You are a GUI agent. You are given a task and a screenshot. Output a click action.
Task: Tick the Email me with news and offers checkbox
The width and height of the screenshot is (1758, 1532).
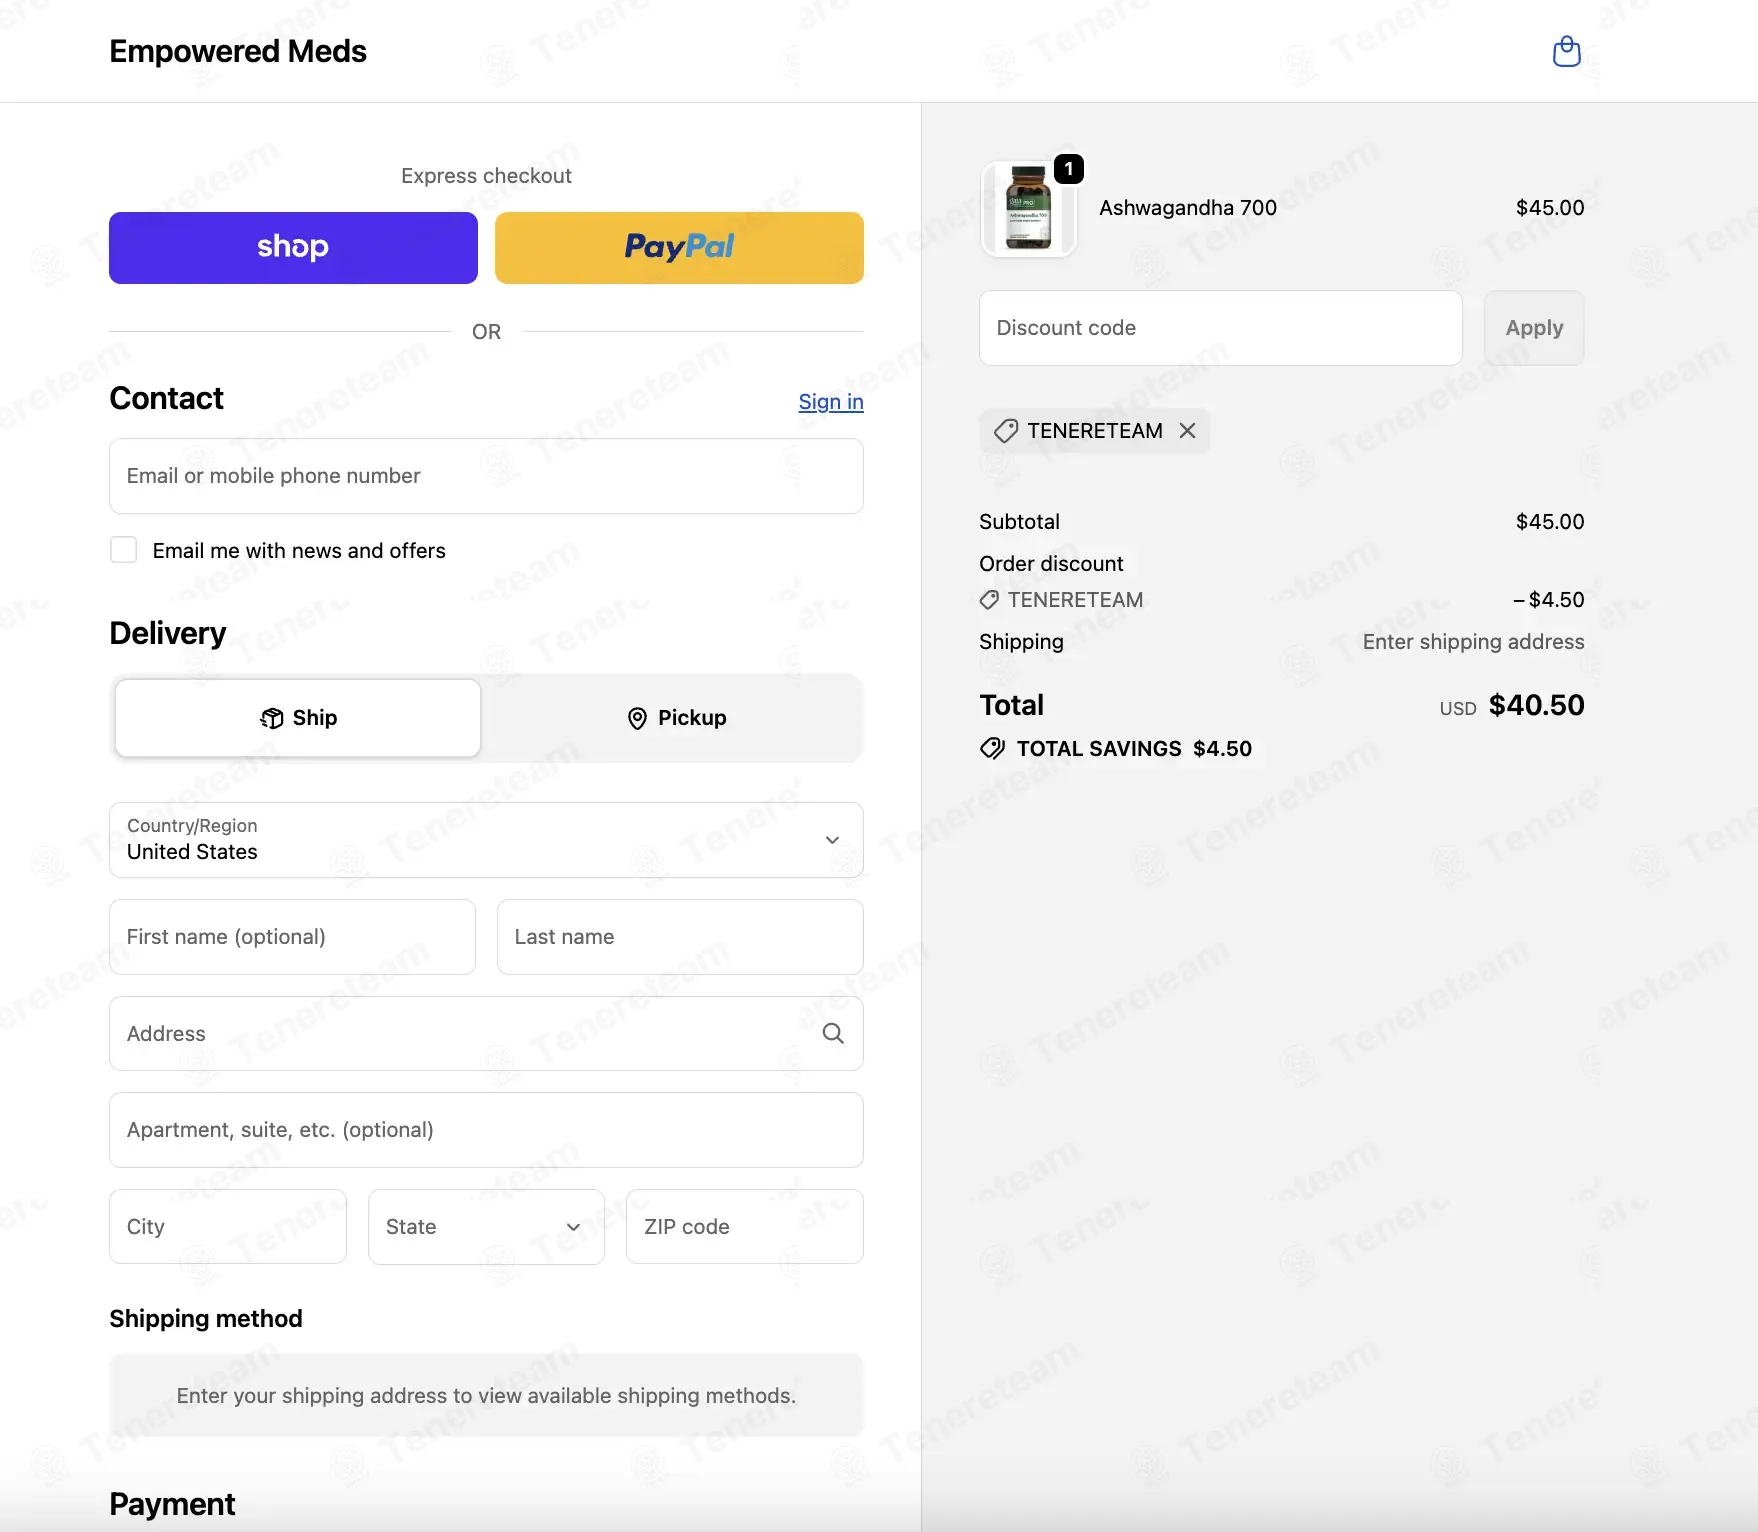[x=124, y=550]
